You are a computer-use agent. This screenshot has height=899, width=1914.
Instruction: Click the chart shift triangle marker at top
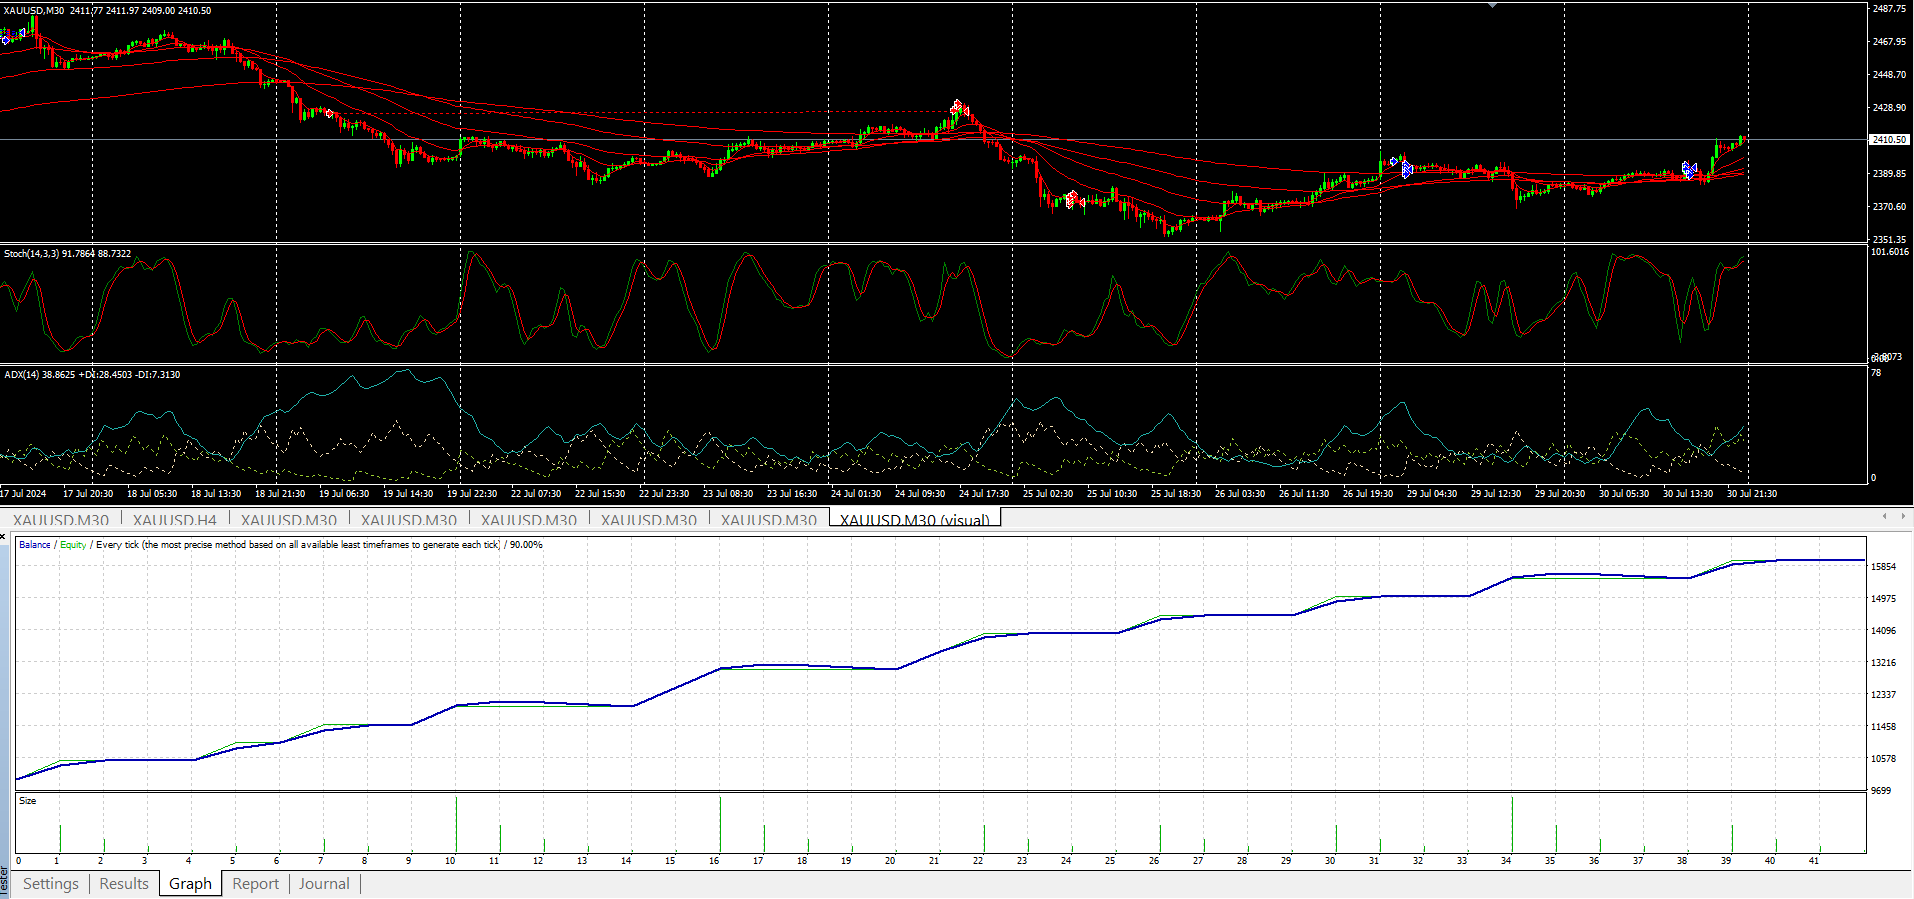1492,6
